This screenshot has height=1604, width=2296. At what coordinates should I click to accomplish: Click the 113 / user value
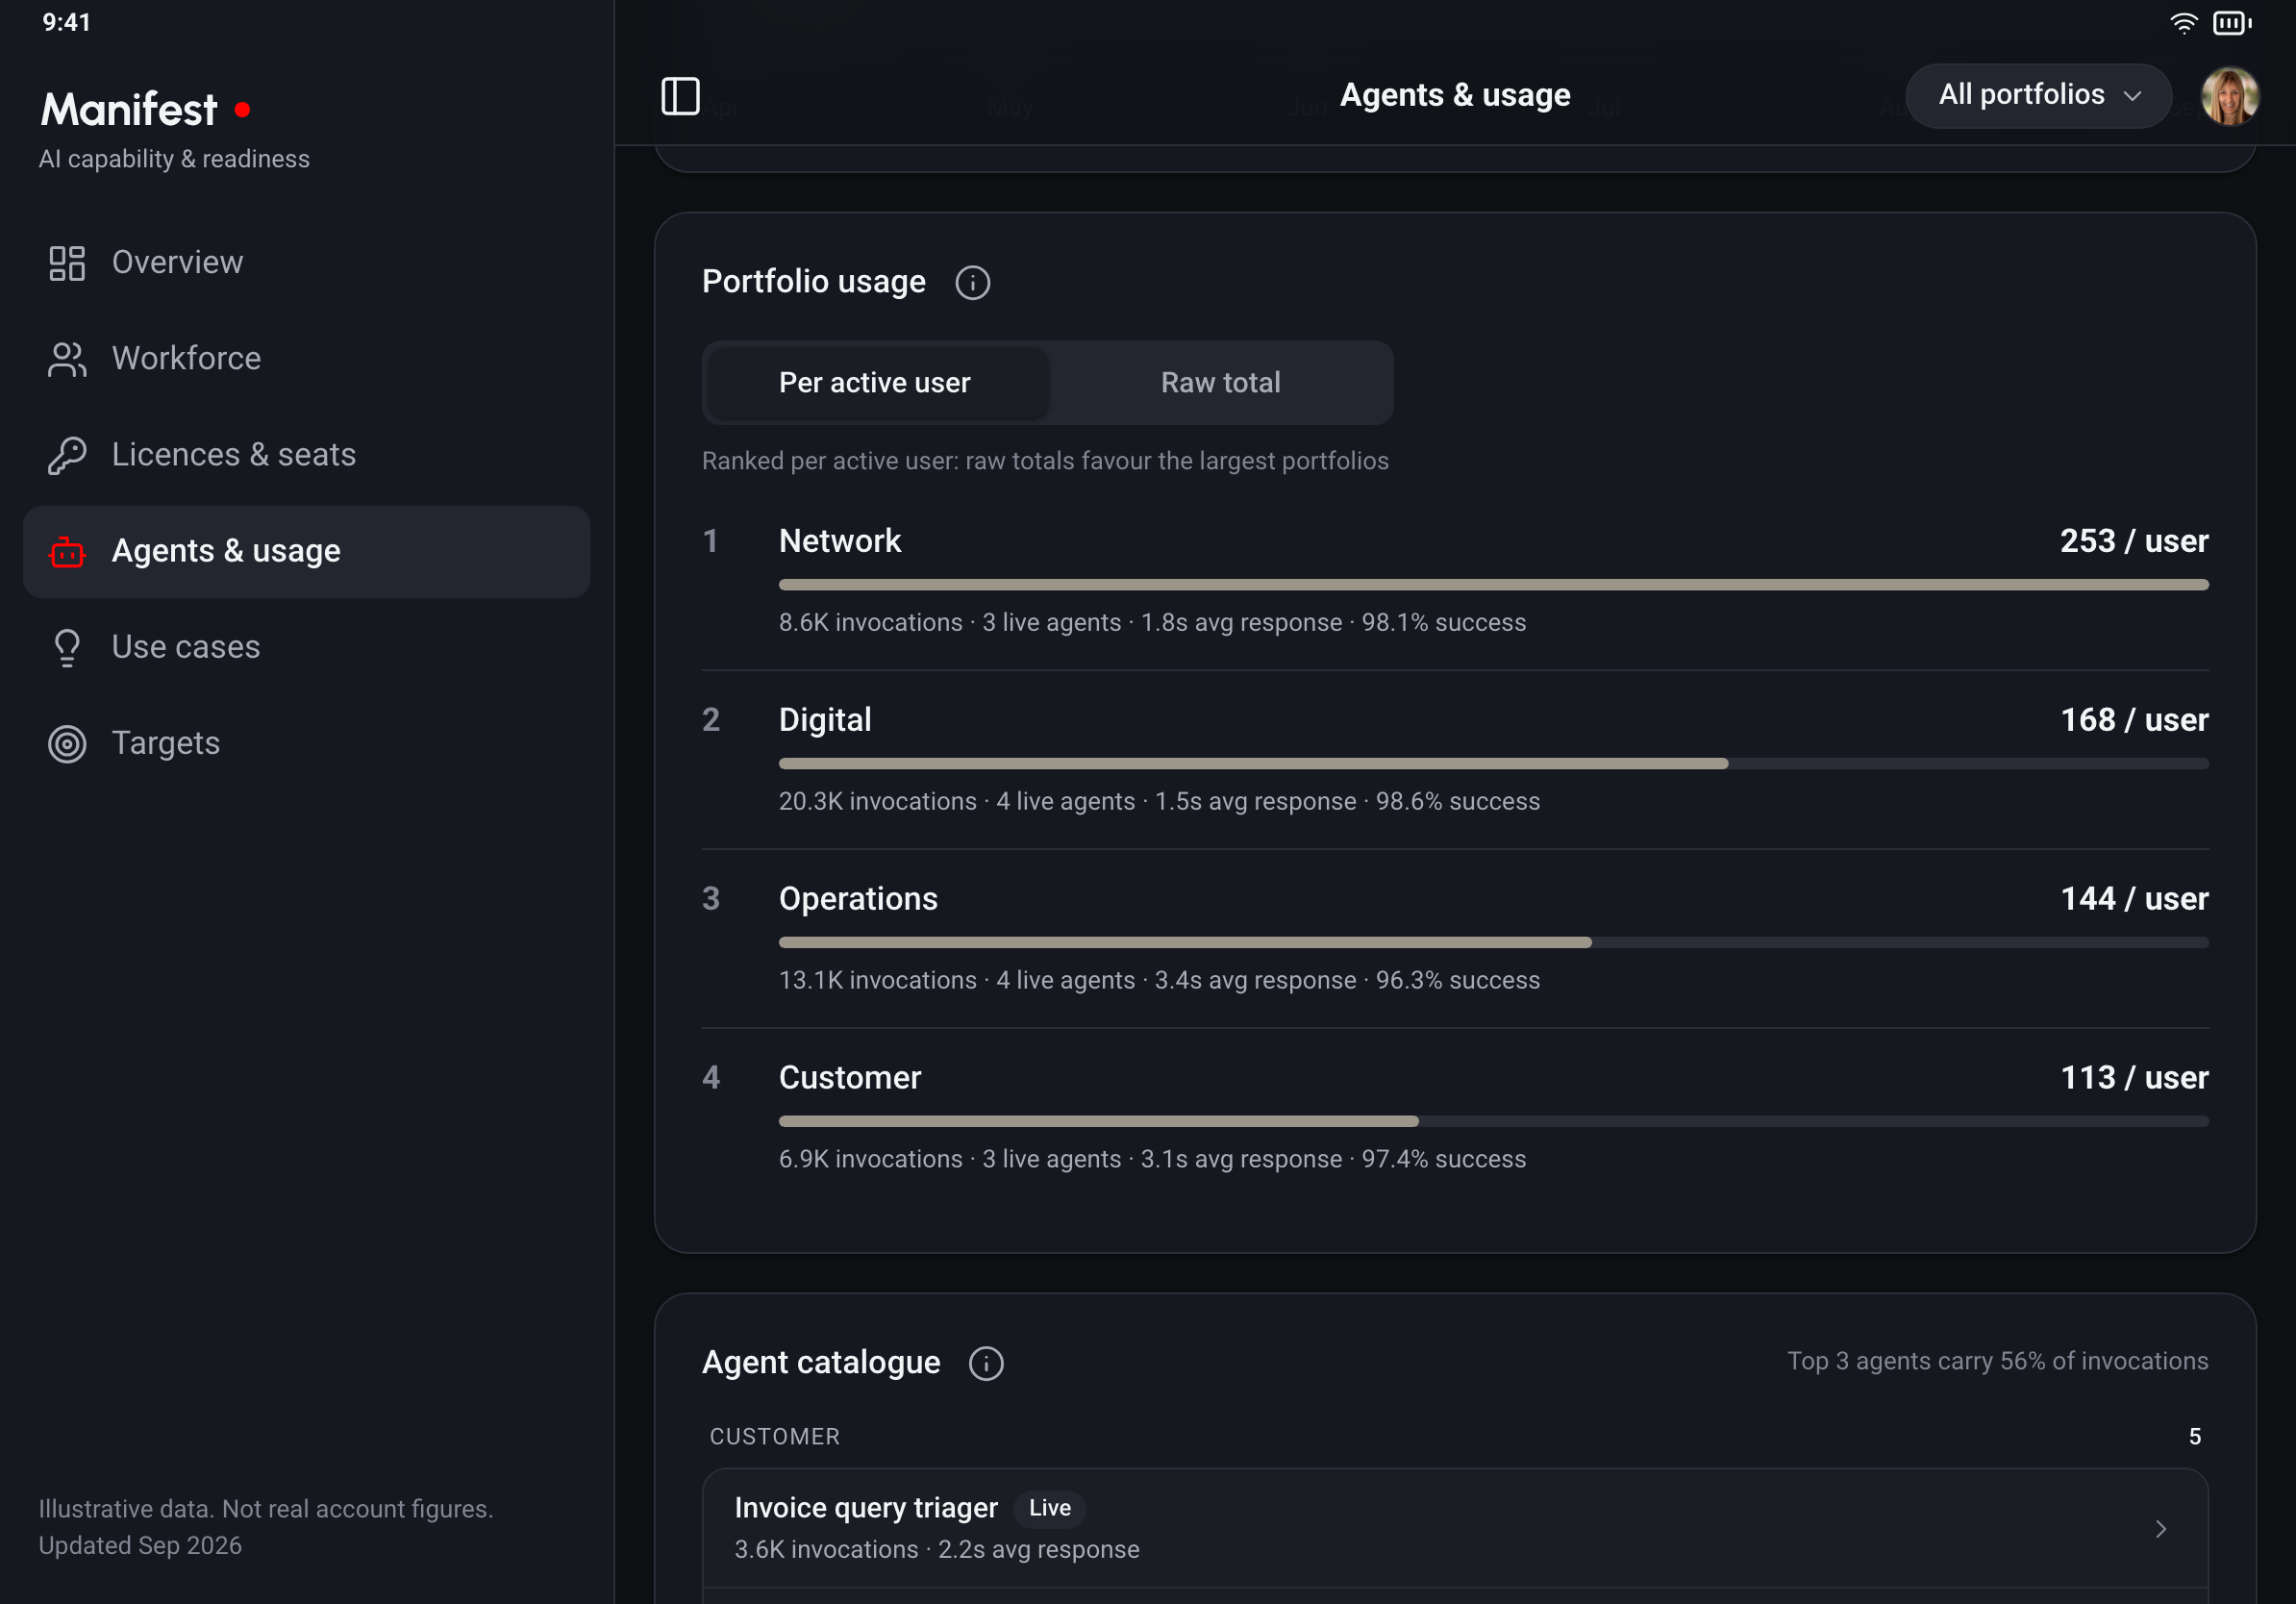tap(2134, 1078)
